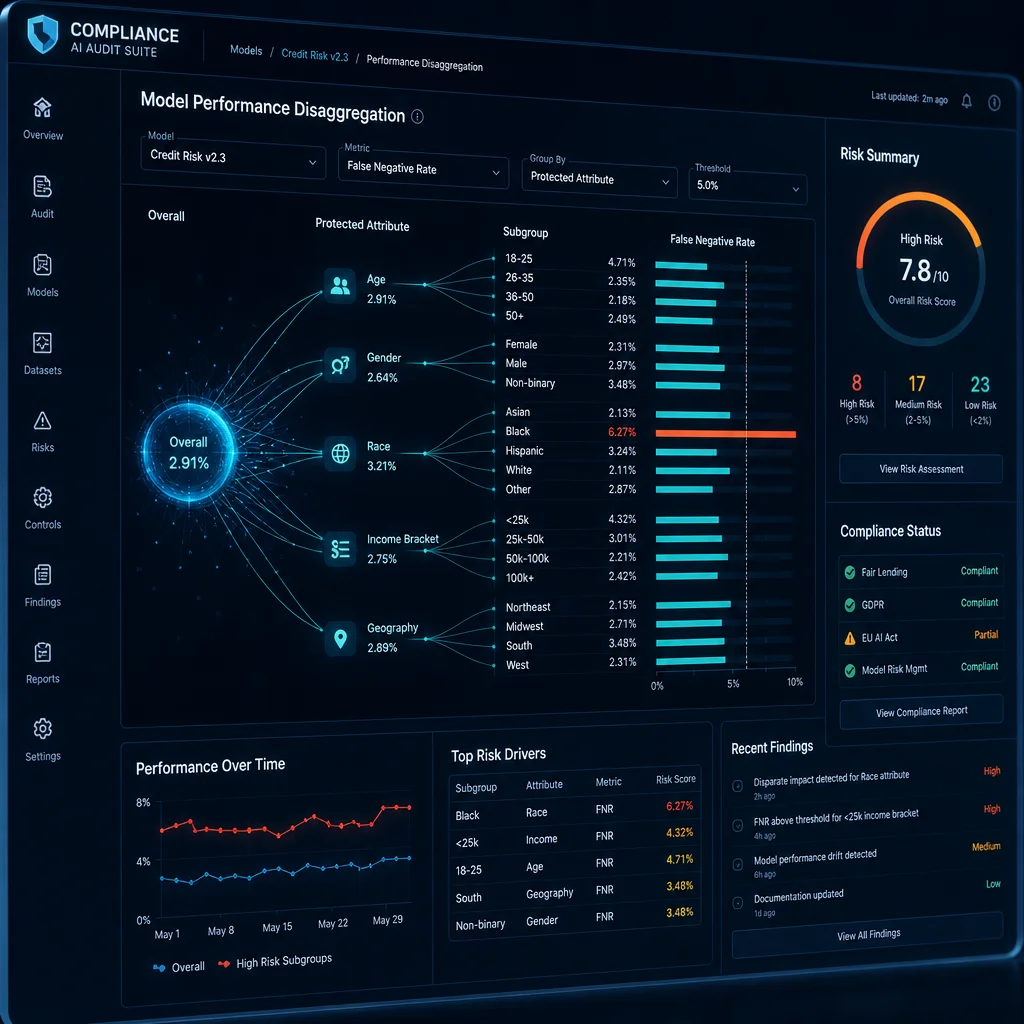Open the Threshold 5.0% dropdown
The width and height of the screenshot is (1024, 1024).
[748, 186]
